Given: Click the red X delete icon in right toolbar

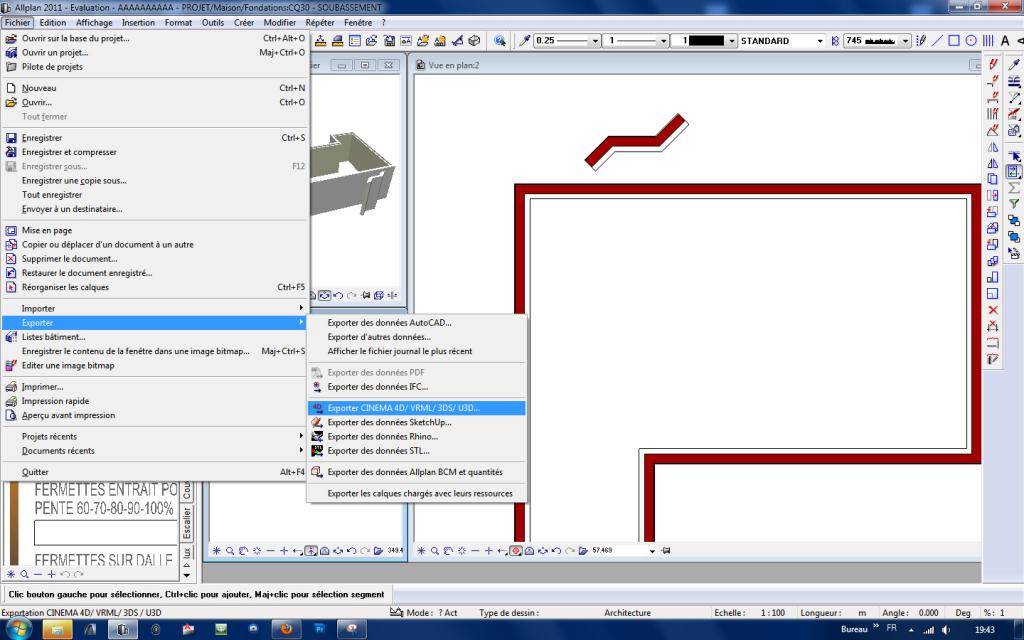Looking at the screenshot, I should coord(993,310).
